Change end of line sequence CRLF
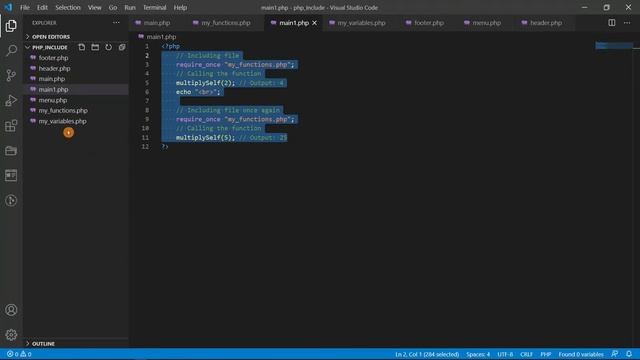The image size is (640, 360). 527,354
